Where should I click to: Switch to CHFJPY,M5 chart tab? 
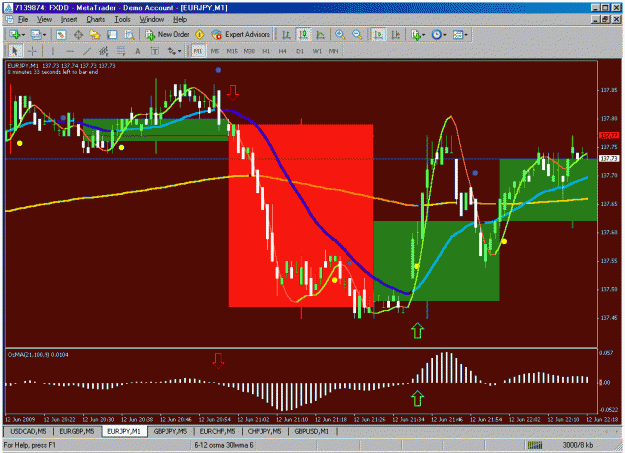[x=265, y=431]
